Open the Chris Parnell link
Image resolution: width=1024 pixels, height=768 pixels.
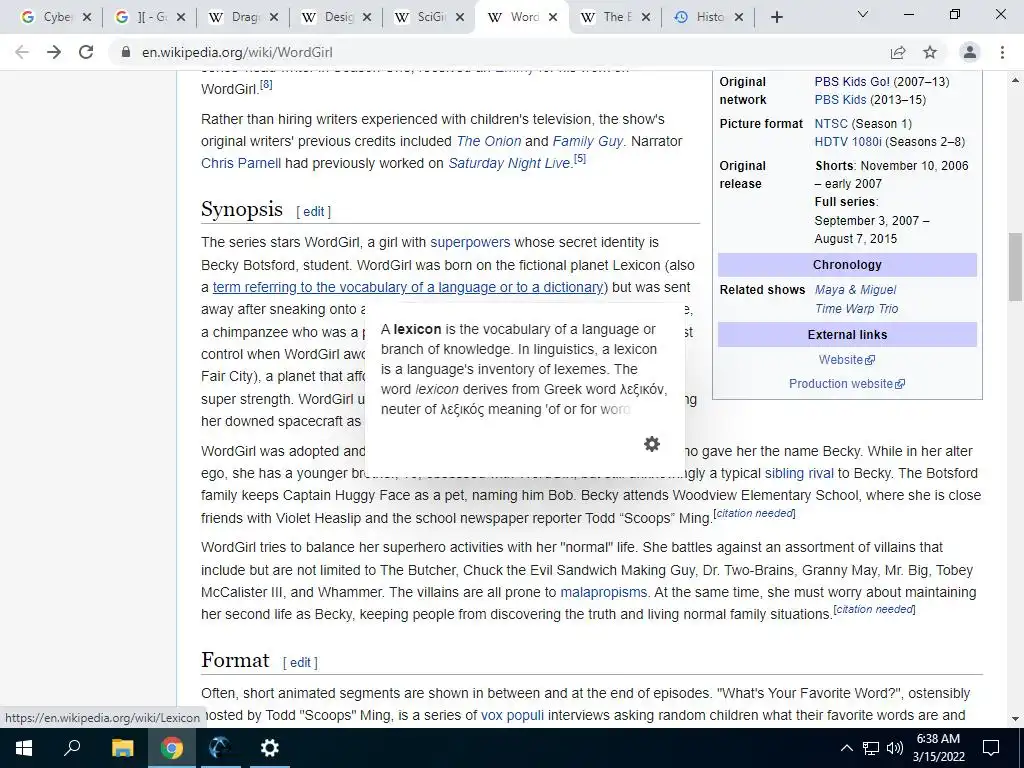(241, 163)
